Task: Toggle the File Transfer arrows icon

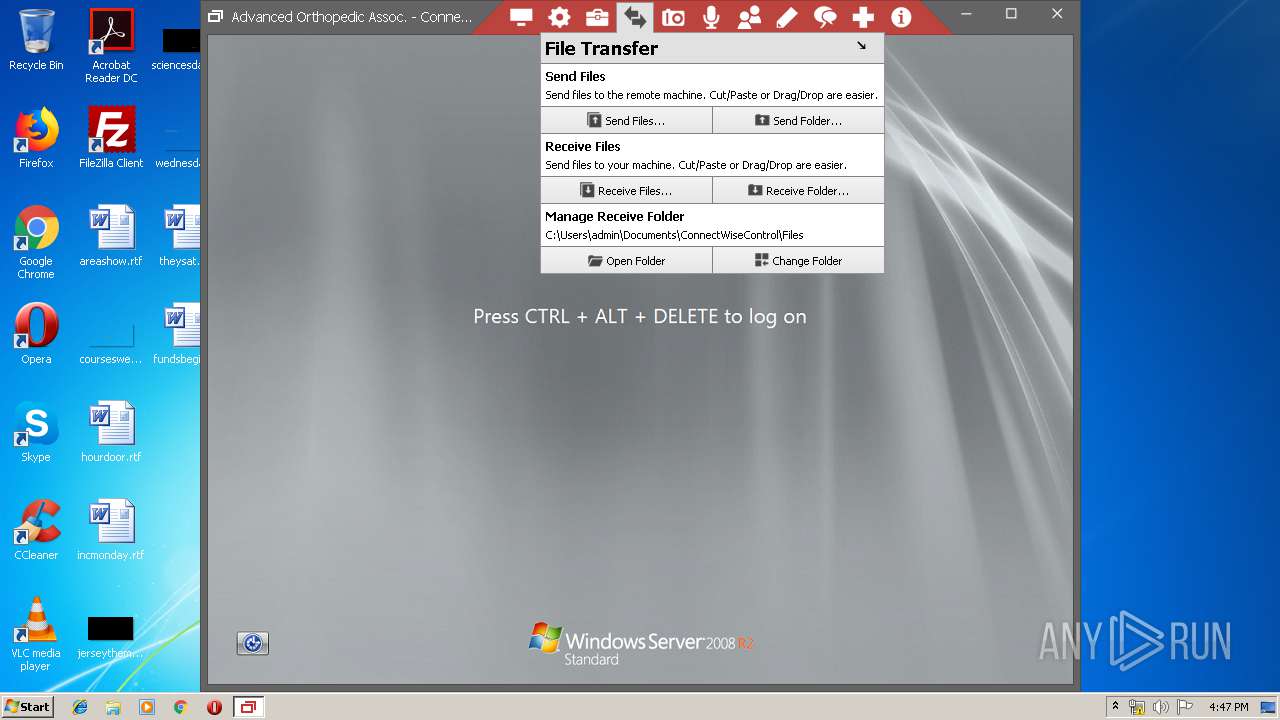Action: coord(635,17)
